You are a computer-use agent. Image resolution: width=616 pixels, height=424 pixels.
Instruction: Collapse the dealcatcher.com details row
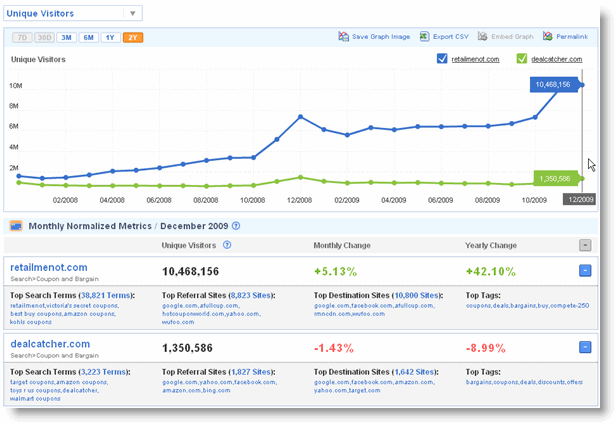pyautogui.click(x=585, y=347)
